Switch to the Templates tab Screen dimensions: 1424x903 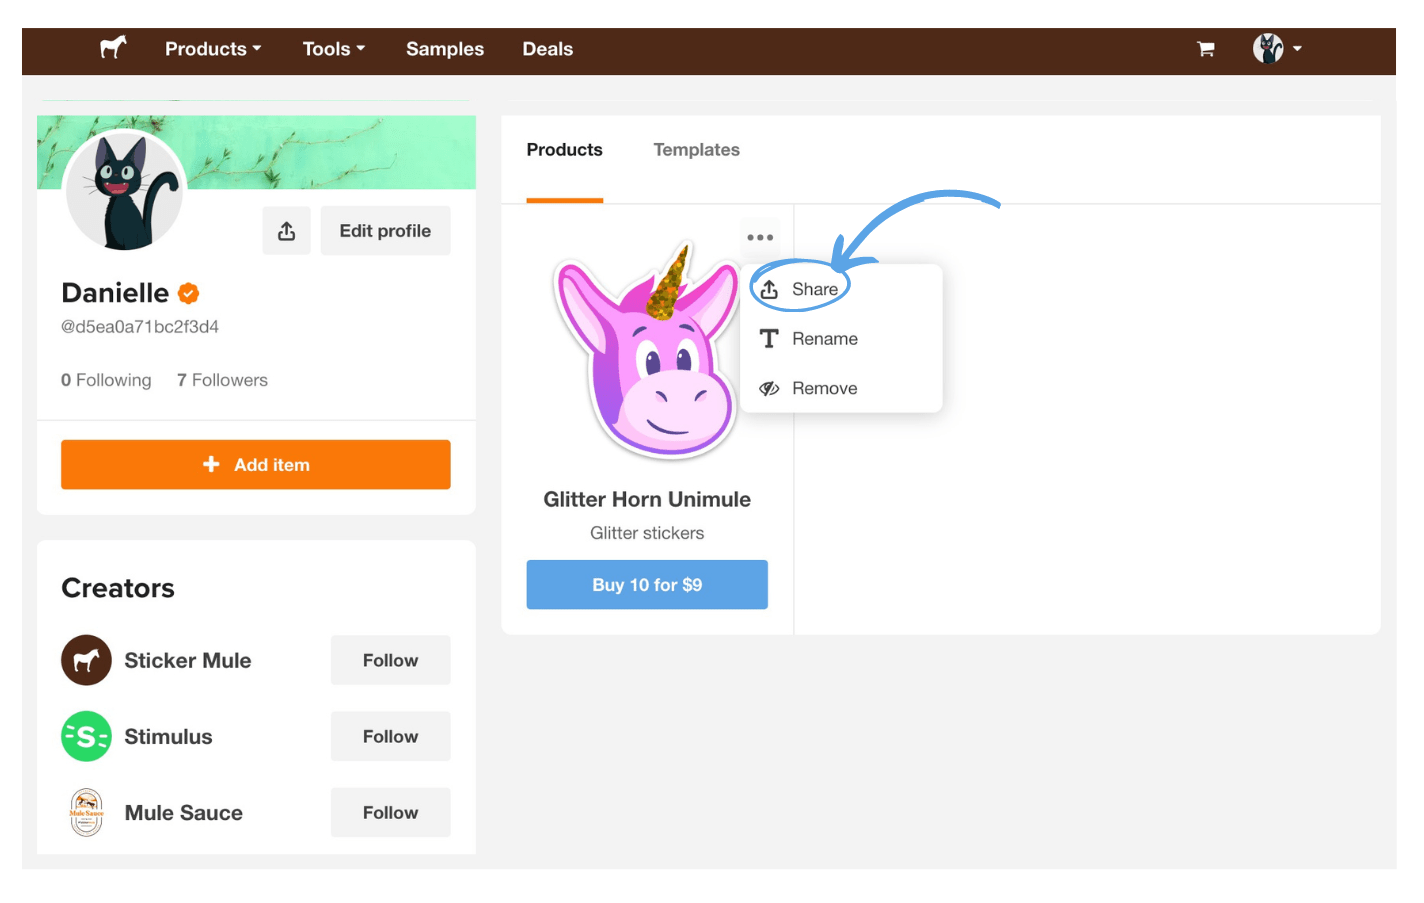pyautogui.click(x=696, y=150)
